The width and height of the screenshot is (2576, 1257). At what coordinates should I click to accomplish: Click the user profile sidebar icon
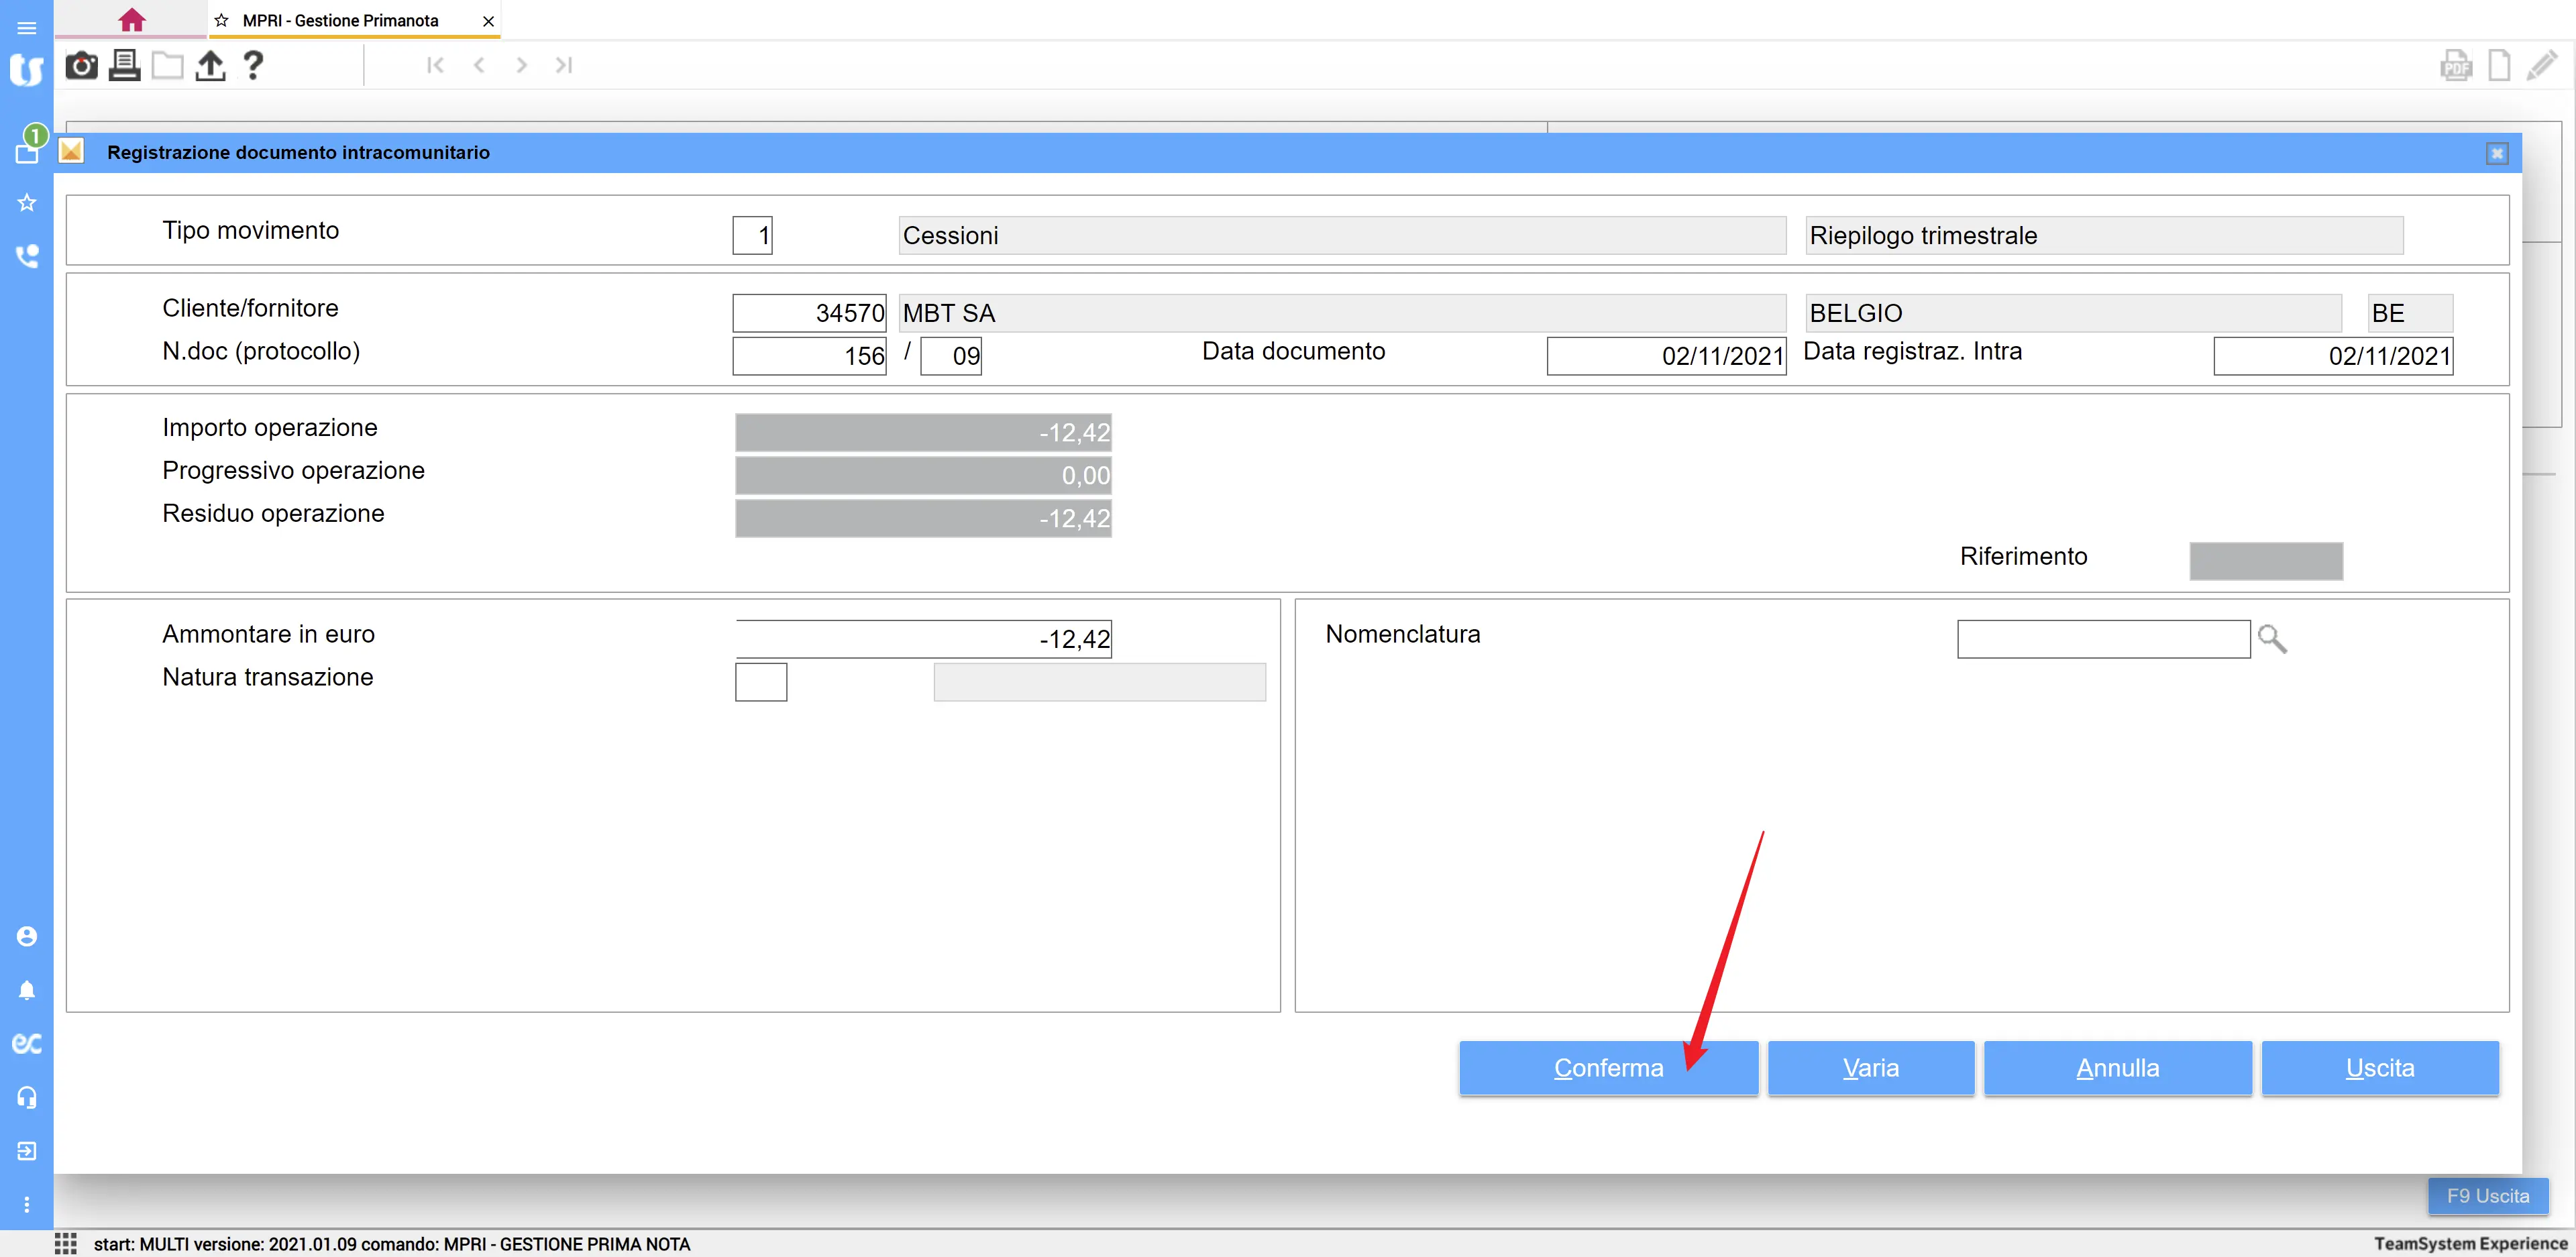coord(27,936)
